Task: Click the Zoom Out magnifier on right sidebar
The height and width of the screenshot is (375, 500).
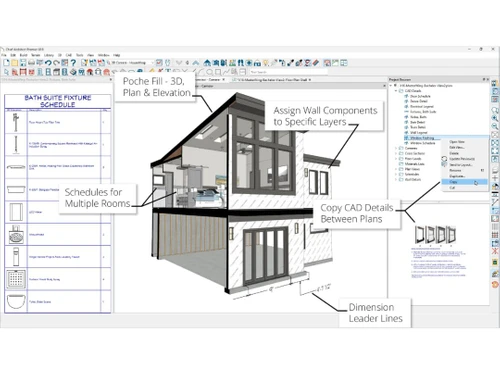Action: click(495, 126)
